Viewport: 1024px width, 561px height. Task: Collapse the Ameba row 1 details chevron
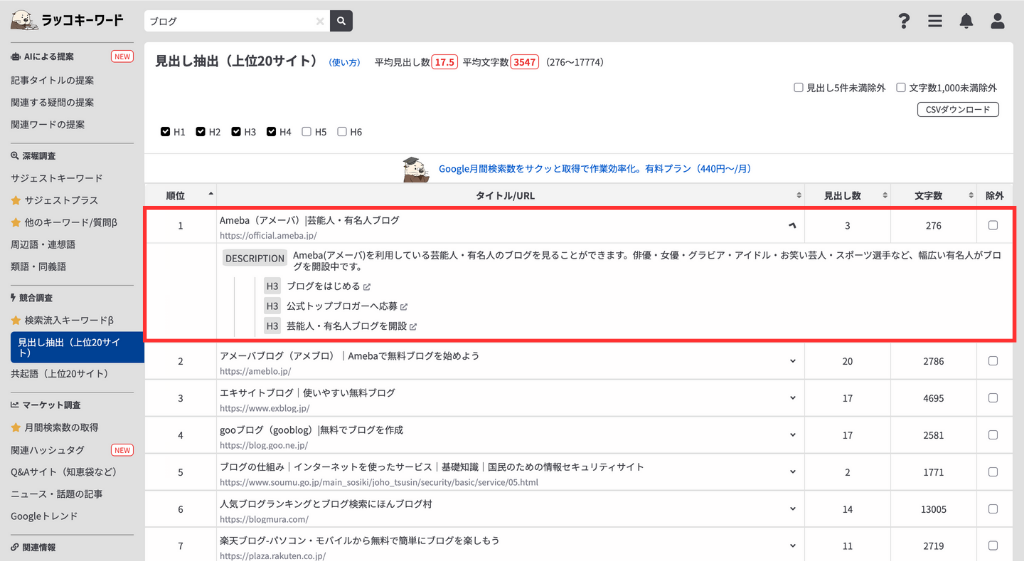pos(792,225)
